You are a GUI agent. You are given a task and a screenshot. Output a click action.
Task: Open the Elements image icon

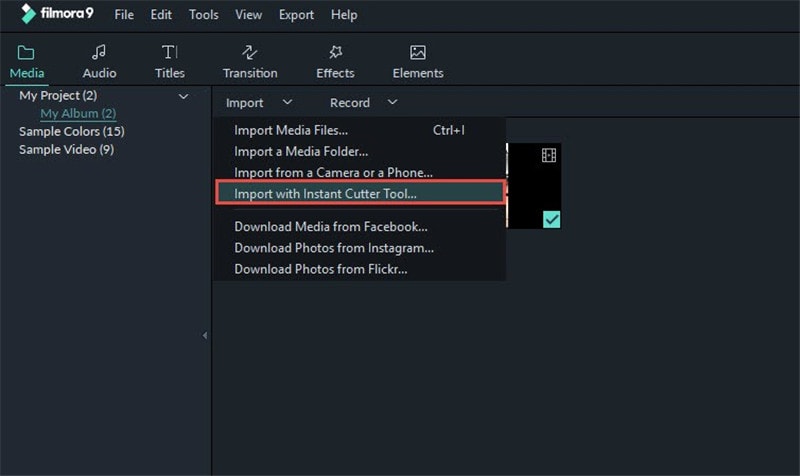pyautogui.click(x=418, y=52)
